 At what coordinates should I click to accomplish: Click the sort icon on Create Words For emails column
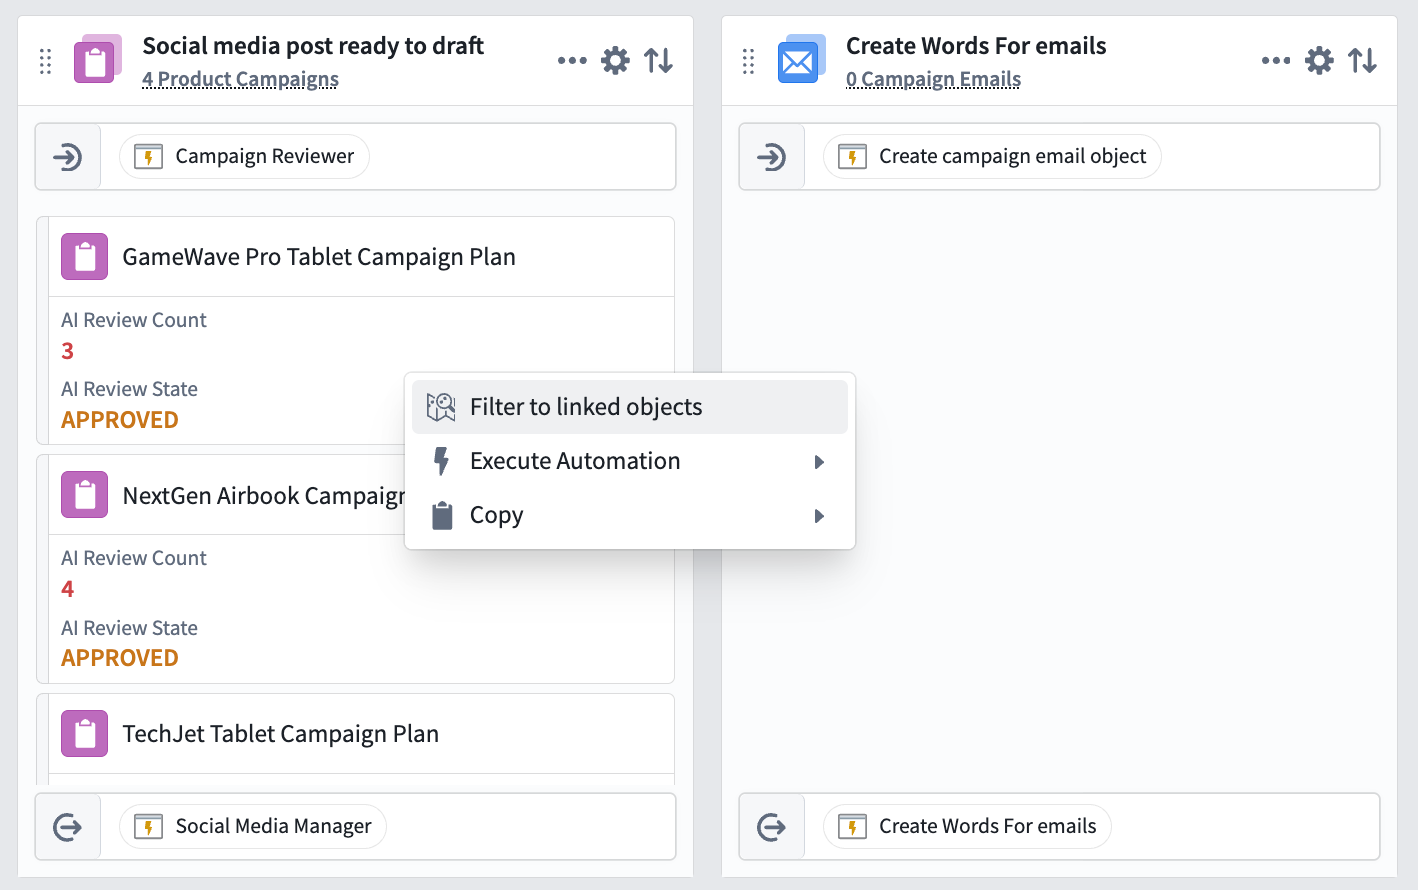(x=1362, y=60)
